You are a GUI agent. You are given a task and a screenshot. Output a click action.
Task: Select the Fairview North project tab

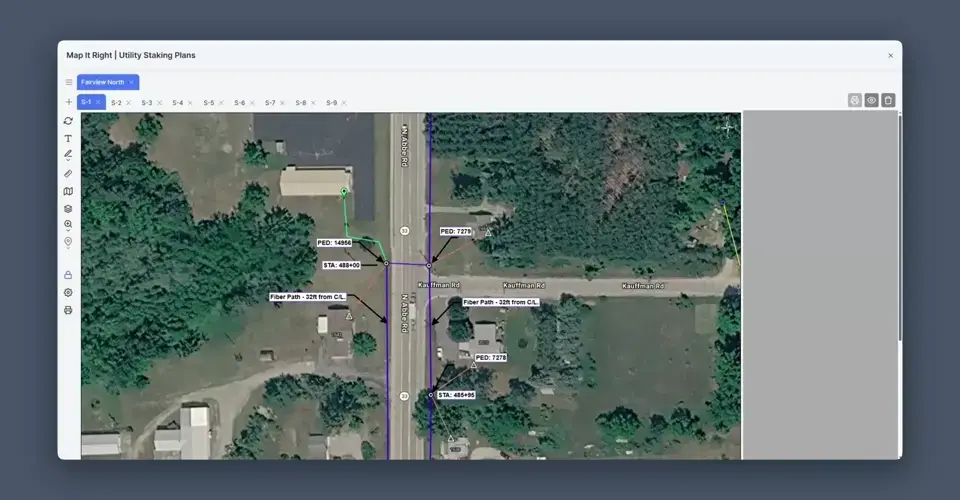[x=103, y=82]
